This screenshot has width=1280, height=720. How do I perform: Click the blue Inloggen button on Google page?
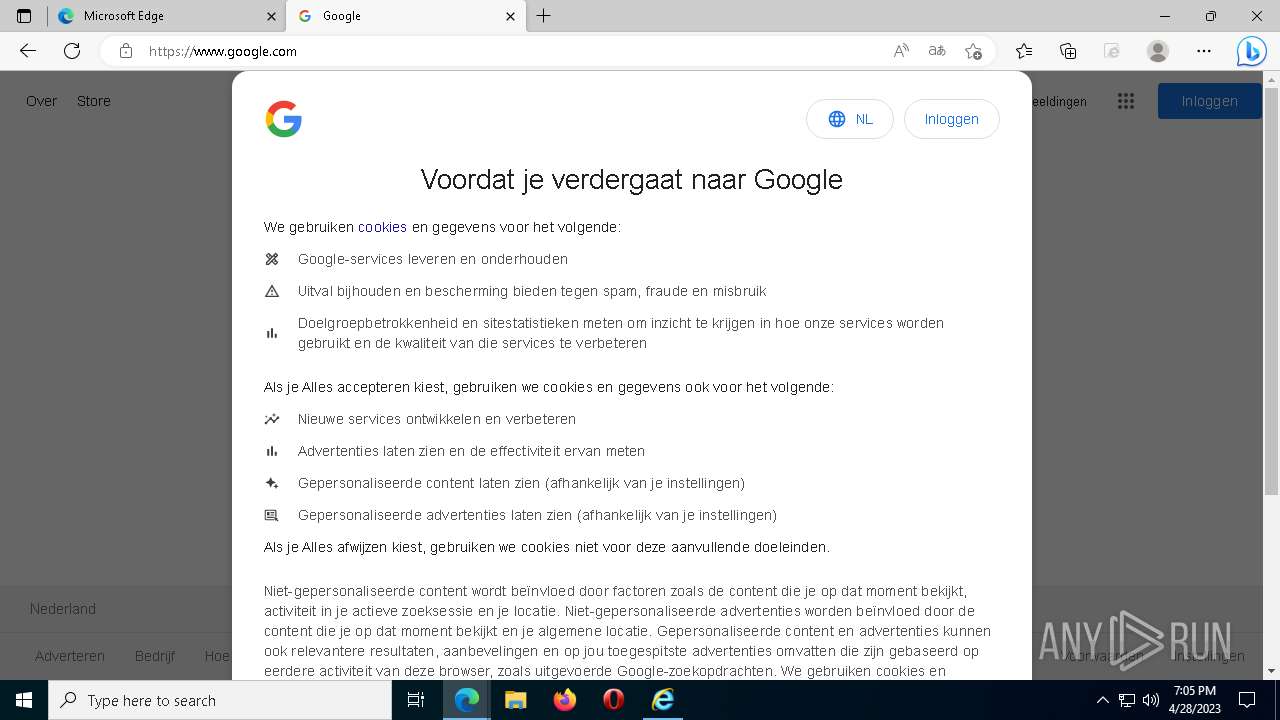point(1209,101)
